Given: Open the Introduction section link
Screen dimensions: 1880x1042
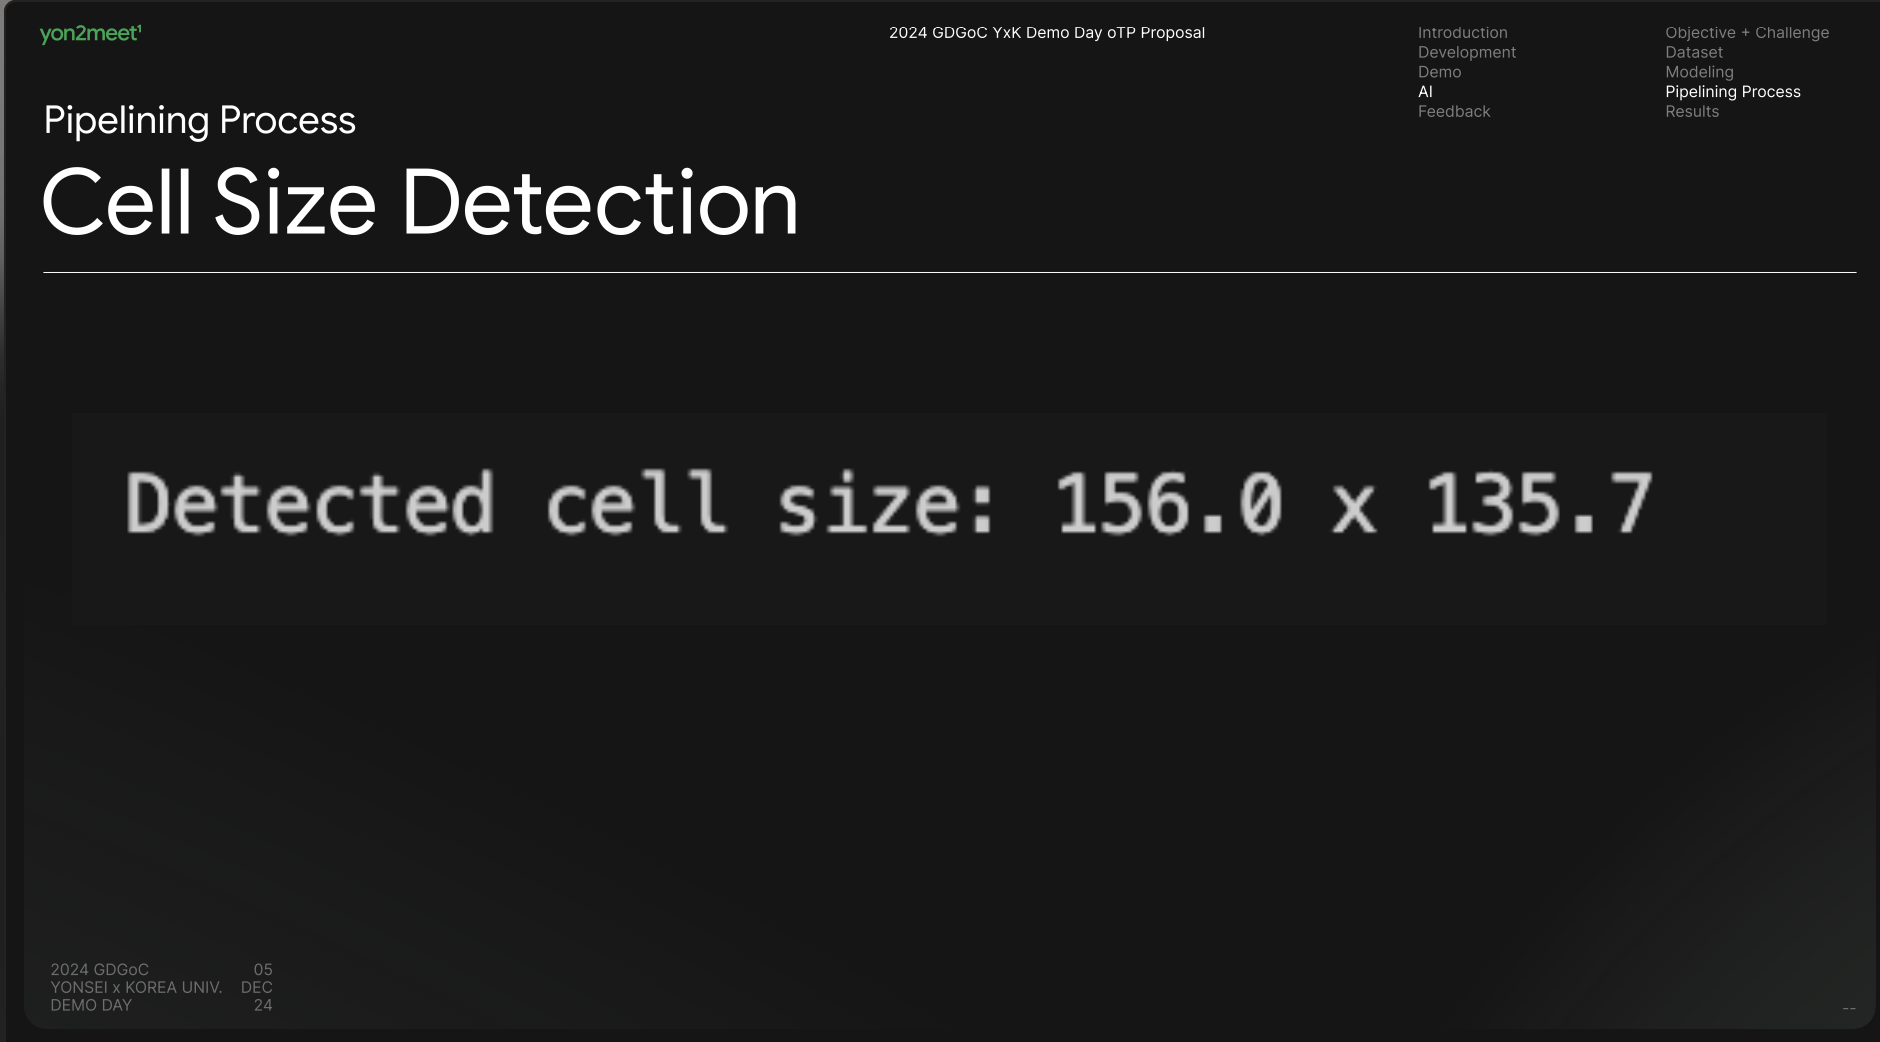Looking at the screenshot, I should 1462,33.
